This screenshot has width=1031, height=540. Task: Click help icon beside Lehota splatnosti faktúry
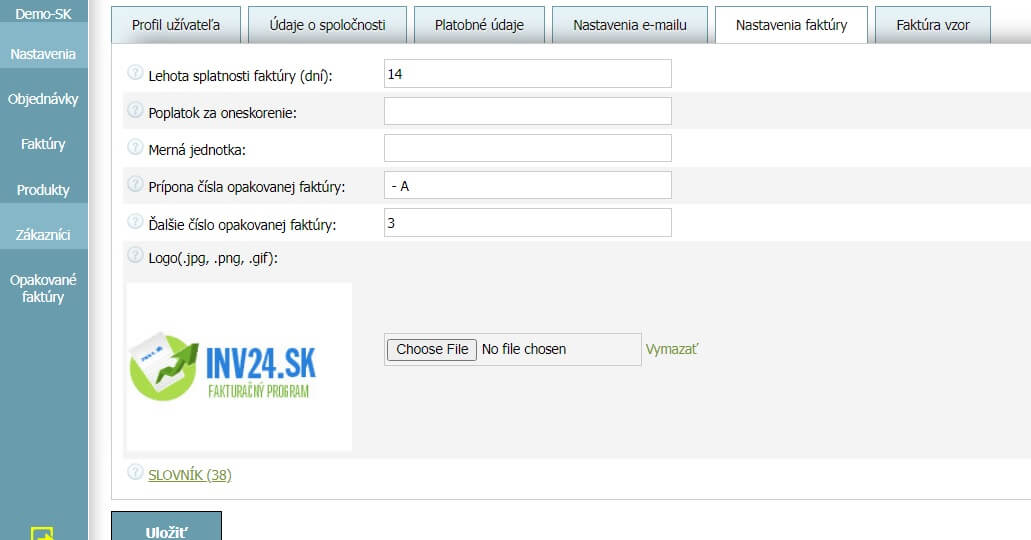135,72
